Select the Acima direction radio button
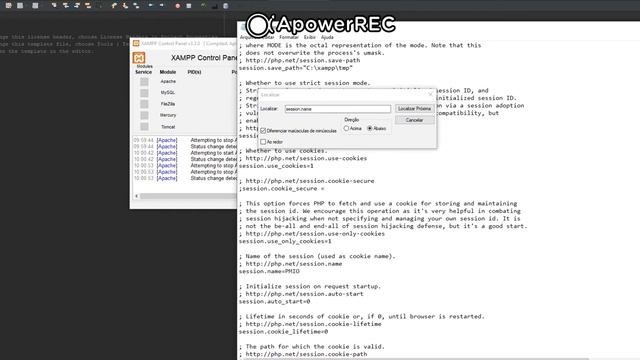This screenshot has width=640, height=360. tap(346, 129)
